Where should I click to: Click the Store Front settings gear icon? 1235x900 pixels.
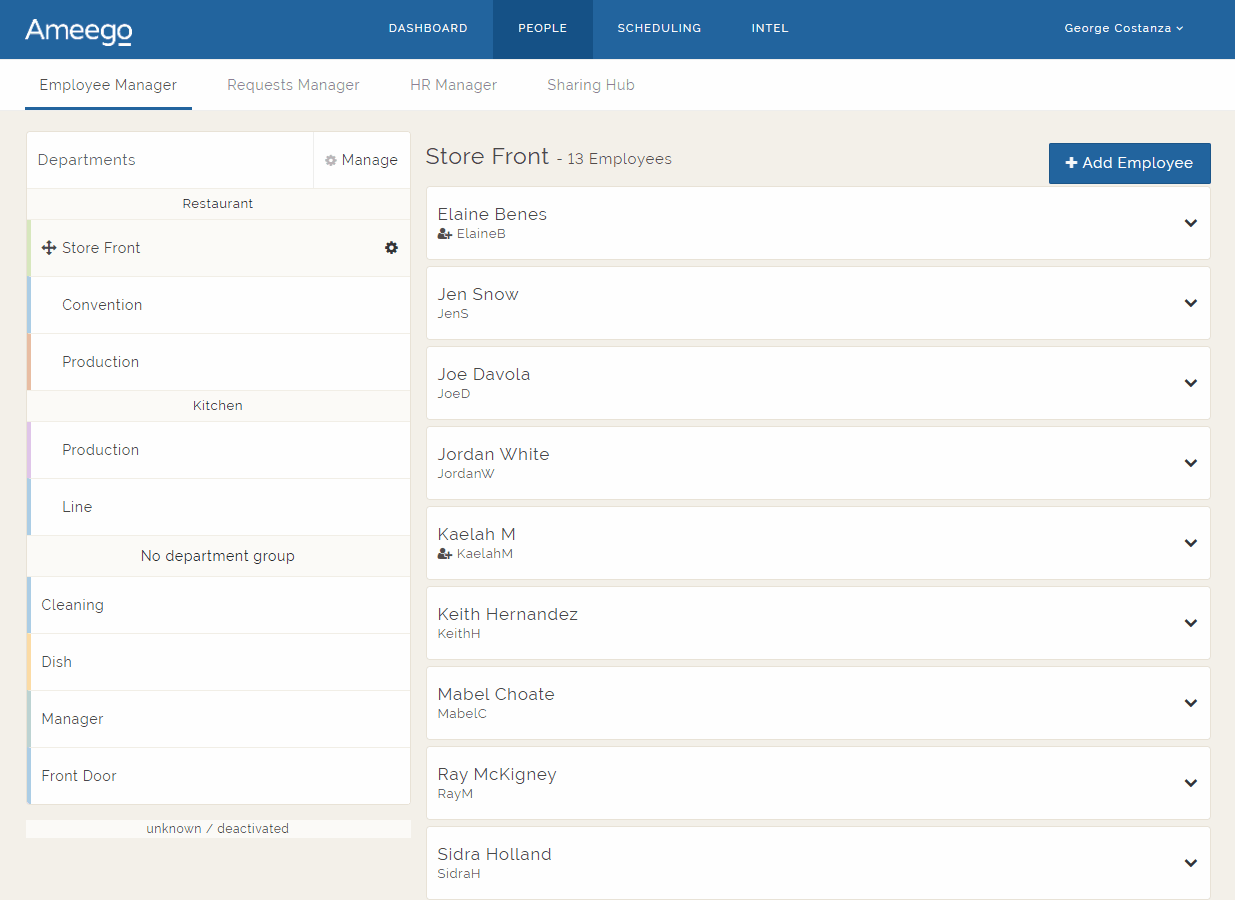pyautogui.click(x=391, y=248)
